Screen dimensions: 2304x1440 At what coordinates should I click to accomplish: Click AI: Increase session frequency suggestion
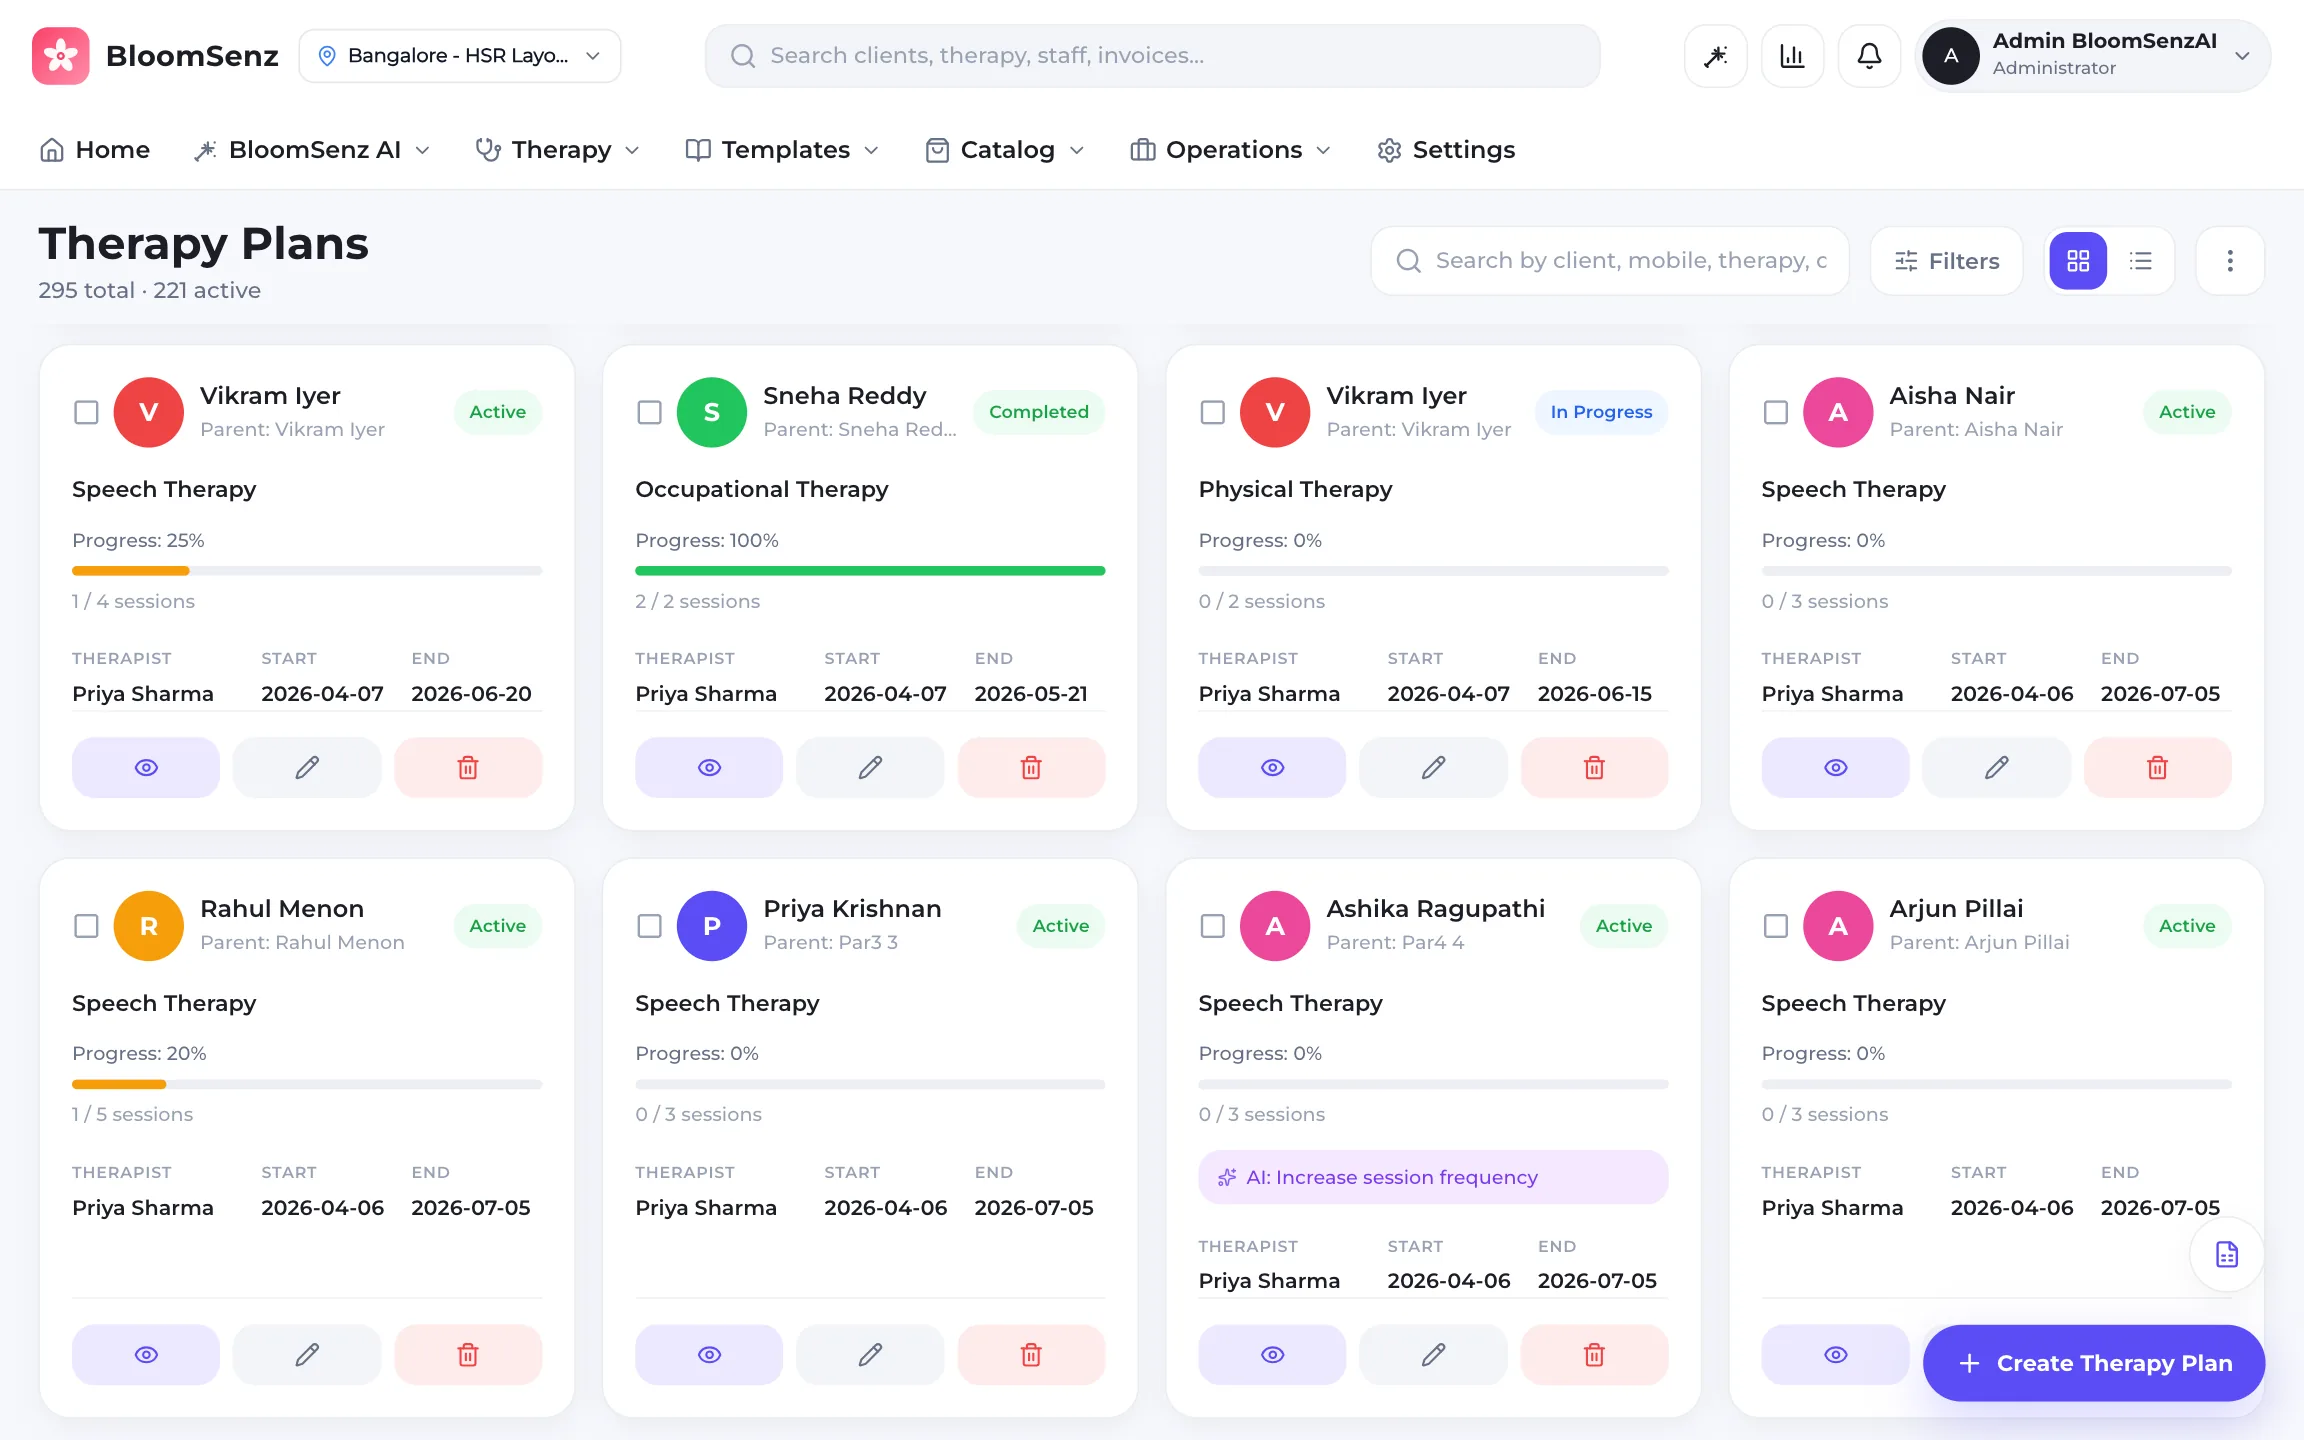click(1433, 1177)
